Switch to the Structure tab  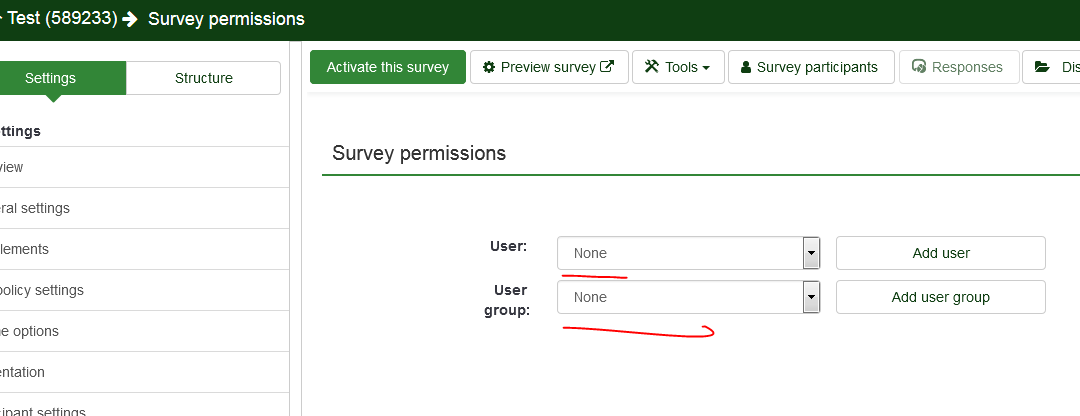[x=203, y=78]
